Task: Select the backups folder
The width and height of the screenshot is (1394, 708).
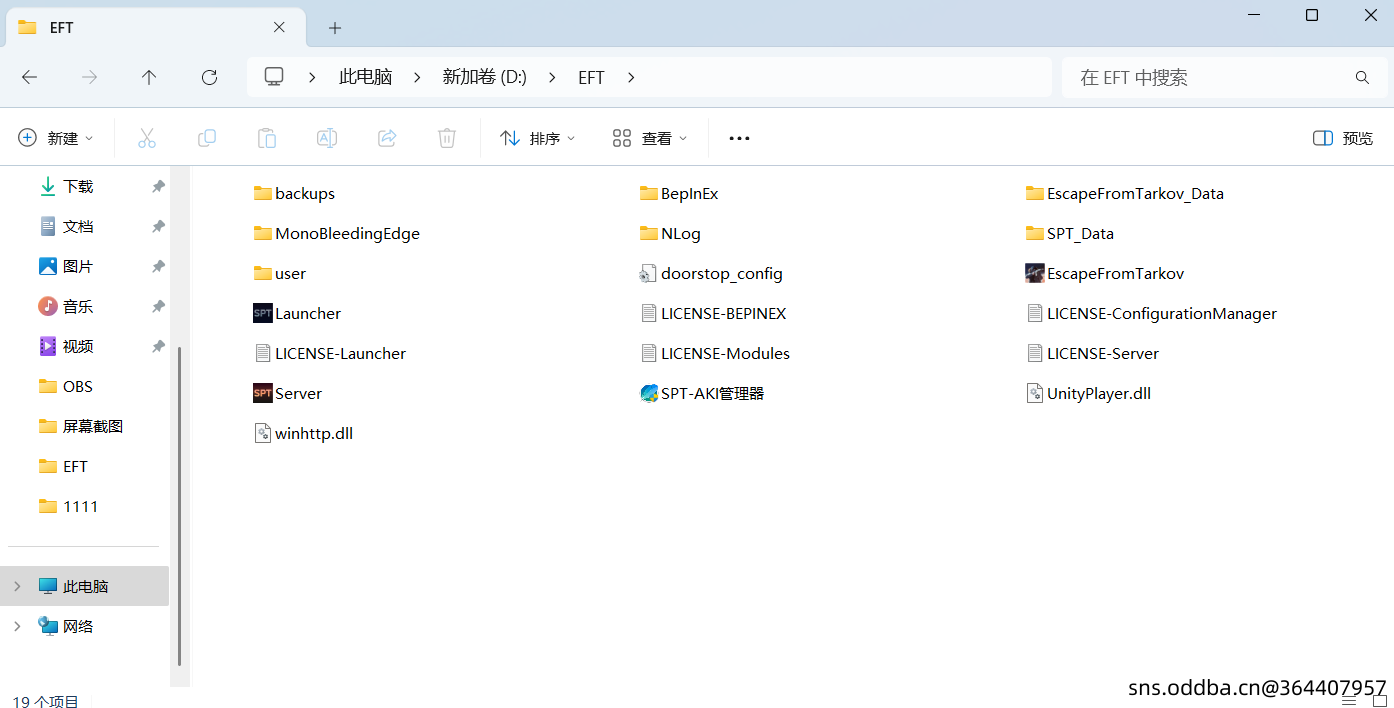Action: [294, 193]
